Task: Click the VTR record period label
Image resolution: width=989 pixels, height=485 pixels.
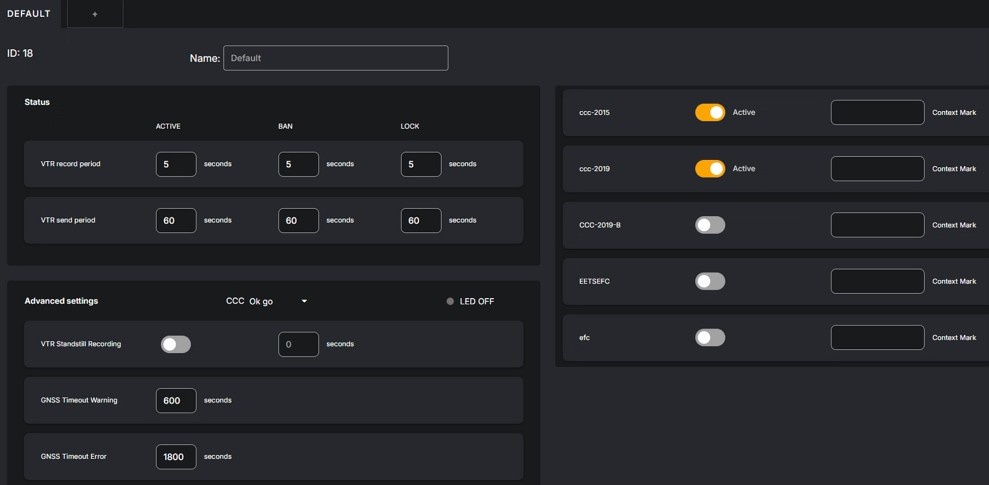Action: pyautogui.click(x=71, y=164)
